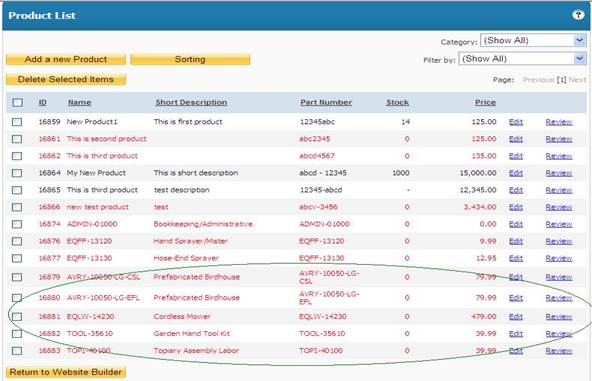The width and height of the screenshot is (592, 381).
Task: Click Return to Website Builder button
Action: tap(66, 372)
